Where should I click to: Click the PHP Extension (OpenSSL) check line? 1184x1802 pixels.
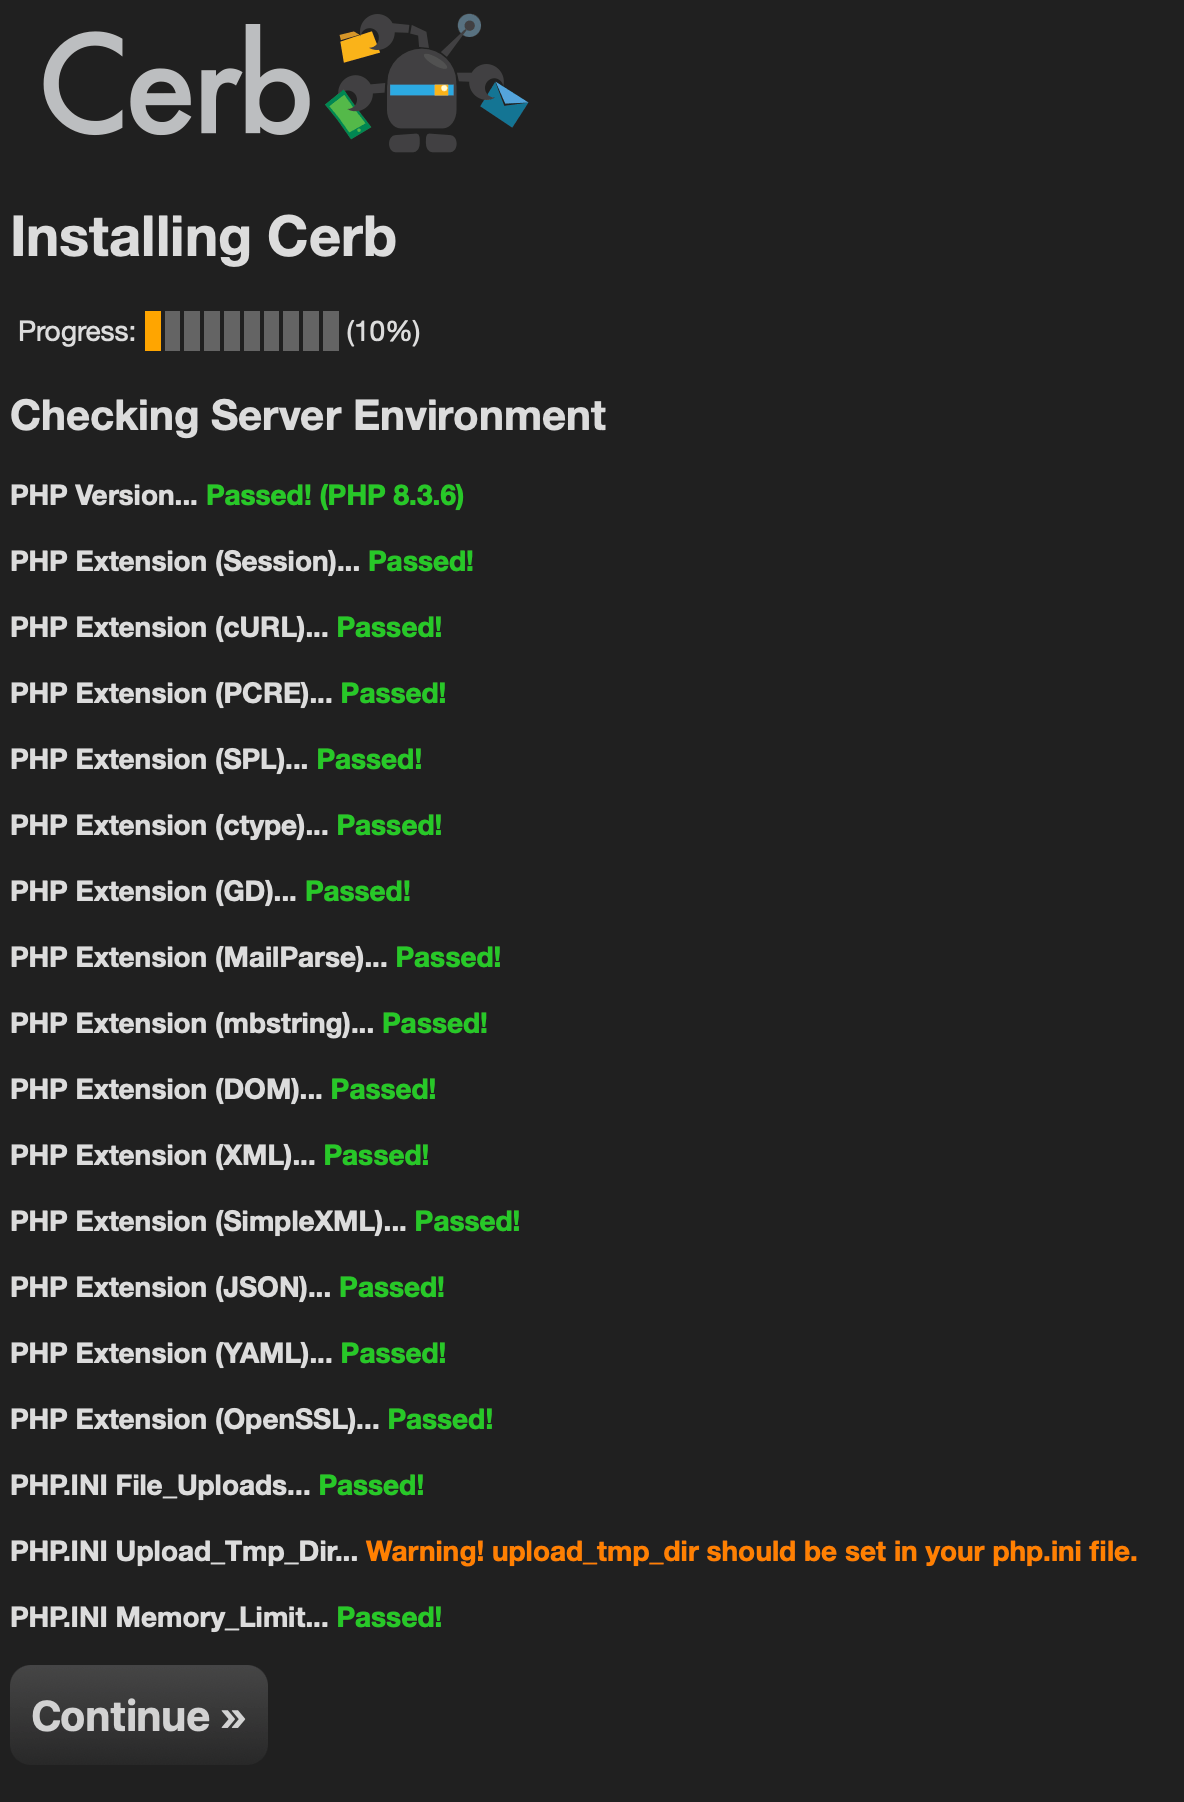pos(252,1419)
